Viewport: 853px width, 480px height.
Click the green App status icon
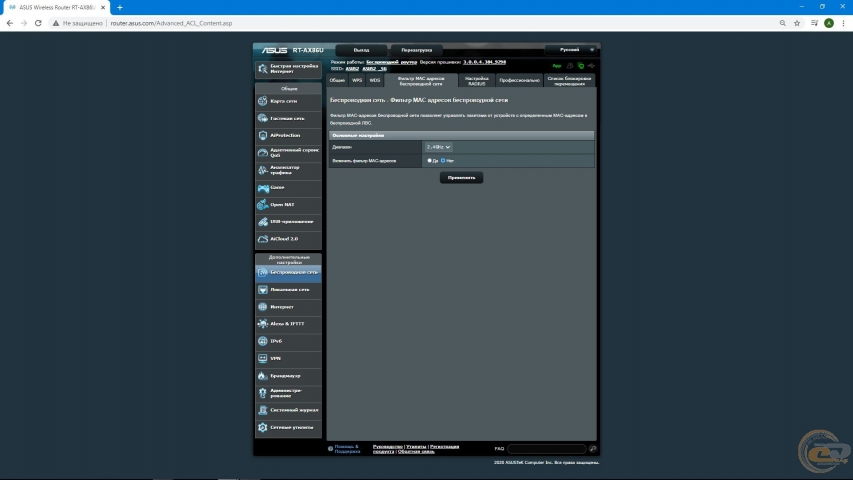pyautogui.click(x=557, y=66)
